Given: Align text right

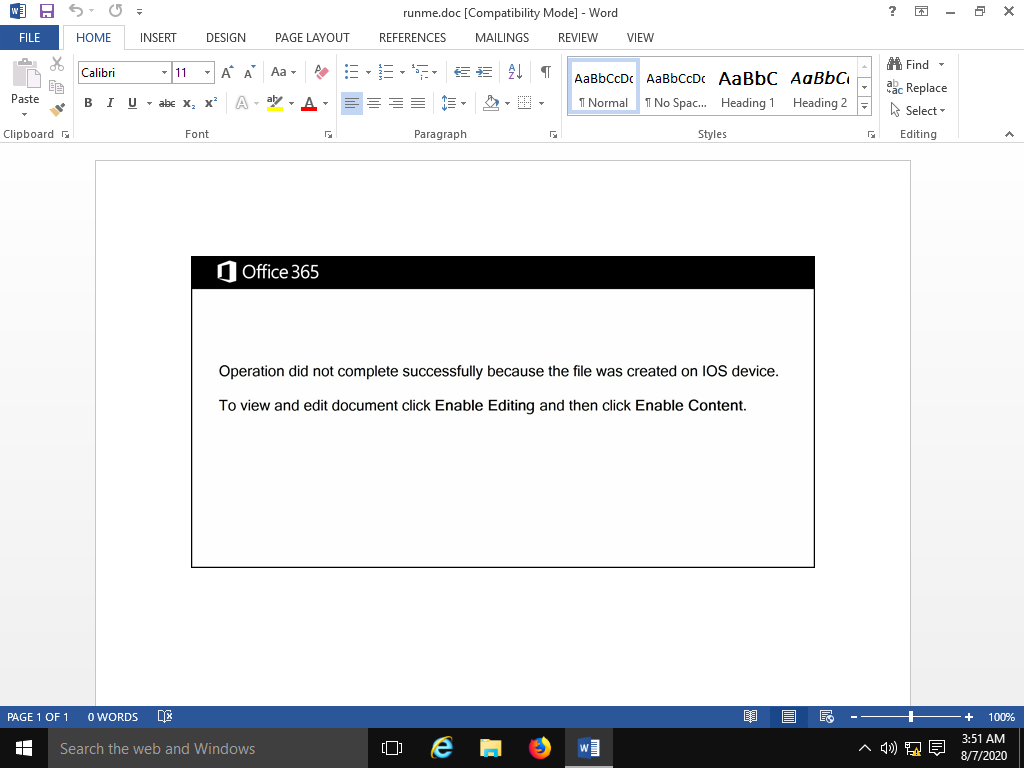Looking at the screenshot, I should click(396, 103).
